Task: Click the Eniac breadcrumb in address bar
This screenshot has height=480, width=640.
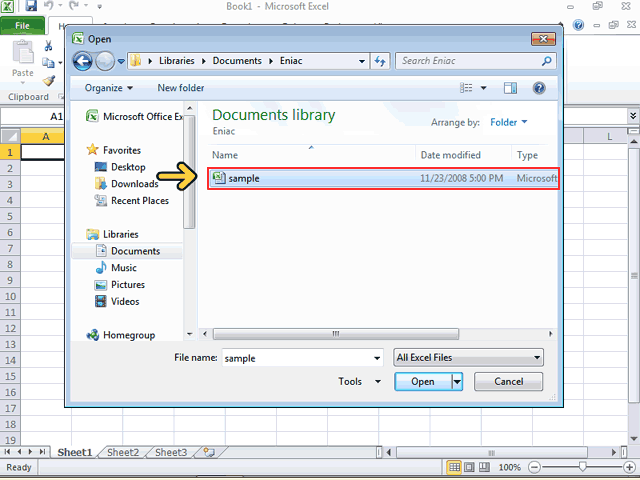Action: [x=291, y=61]
